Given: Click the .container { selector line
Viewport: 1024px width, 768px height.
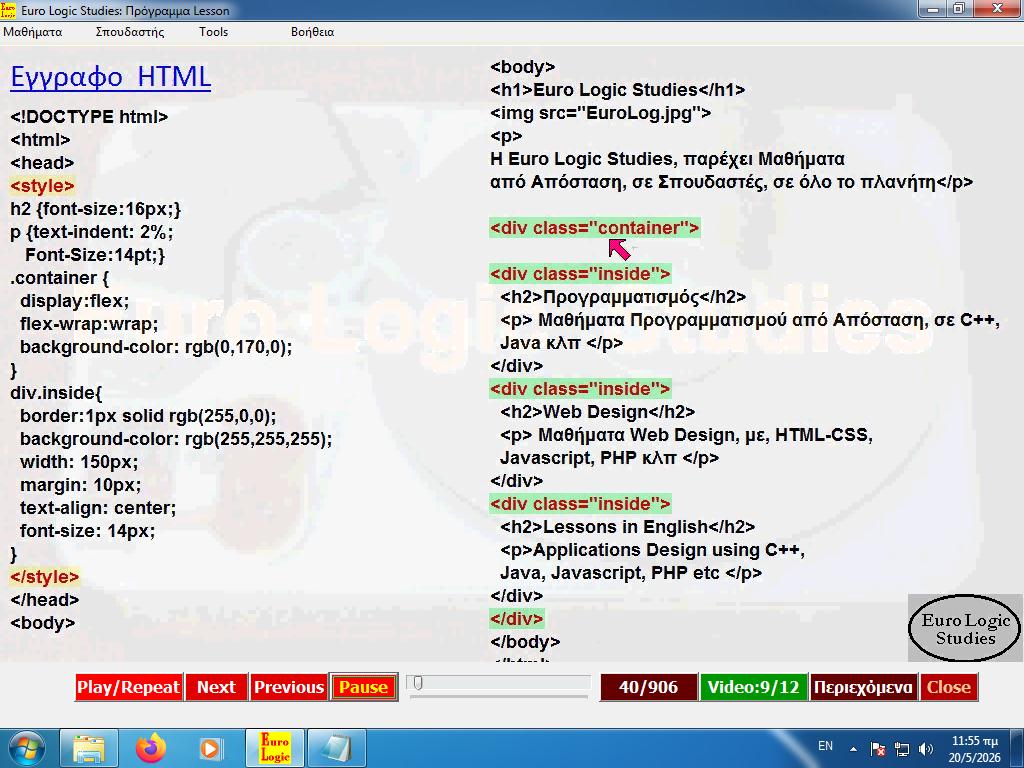Looking at the screenshot, I should [x=59, y=278].
